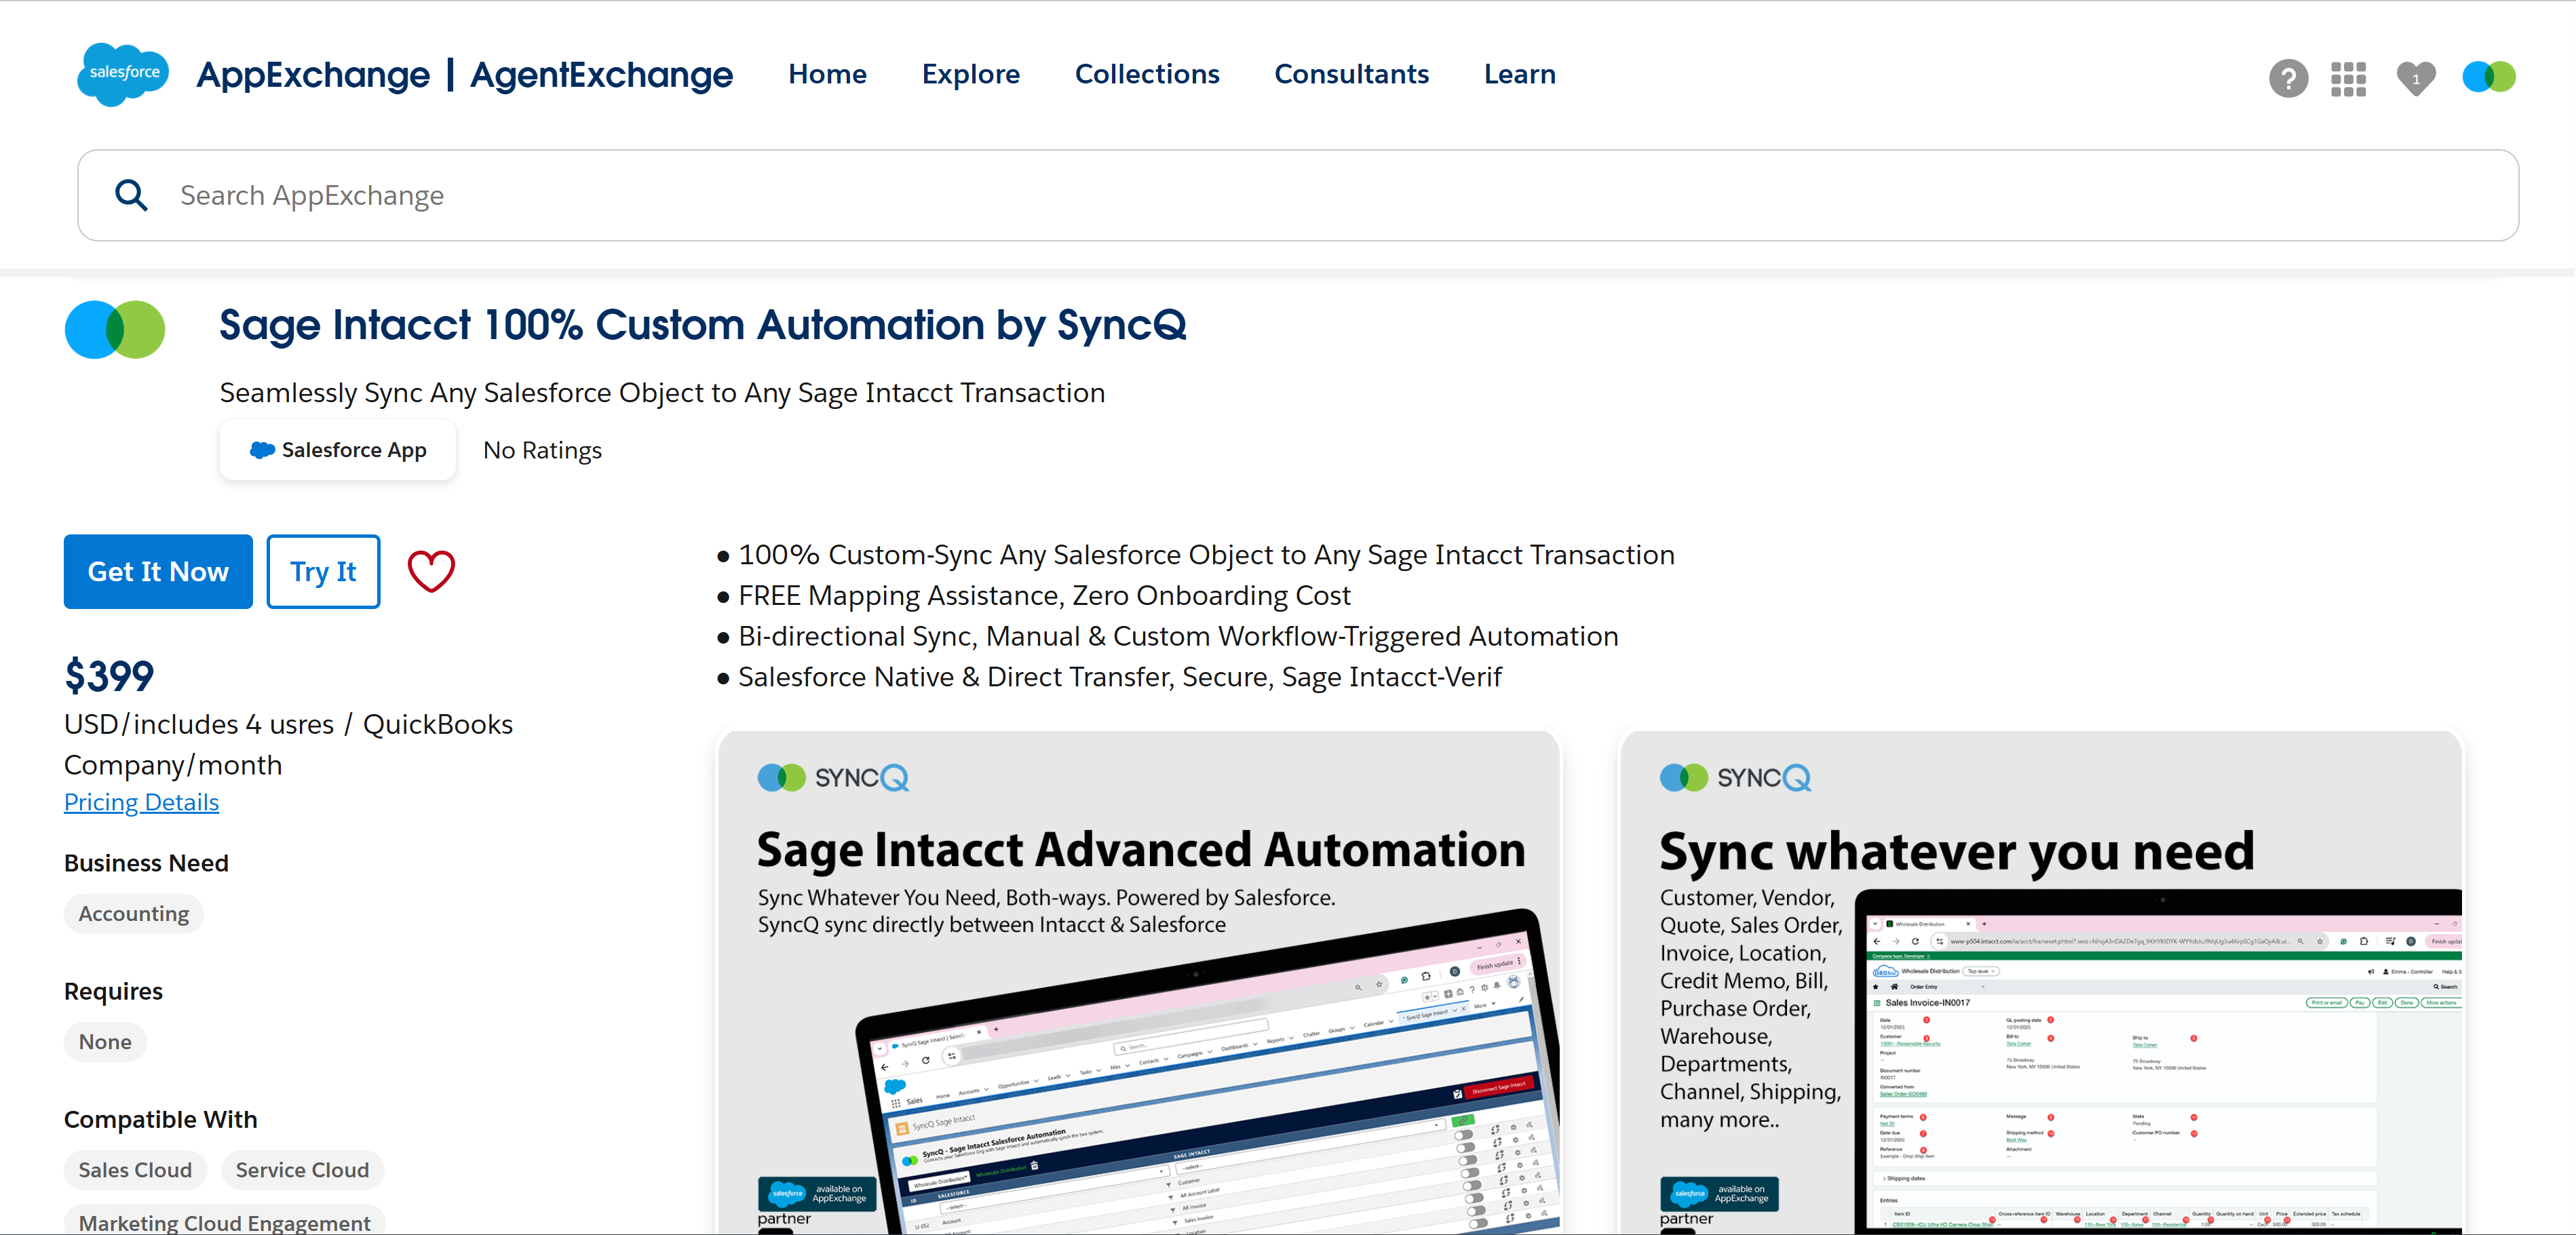Open the Home menu item

pos(827,74)
